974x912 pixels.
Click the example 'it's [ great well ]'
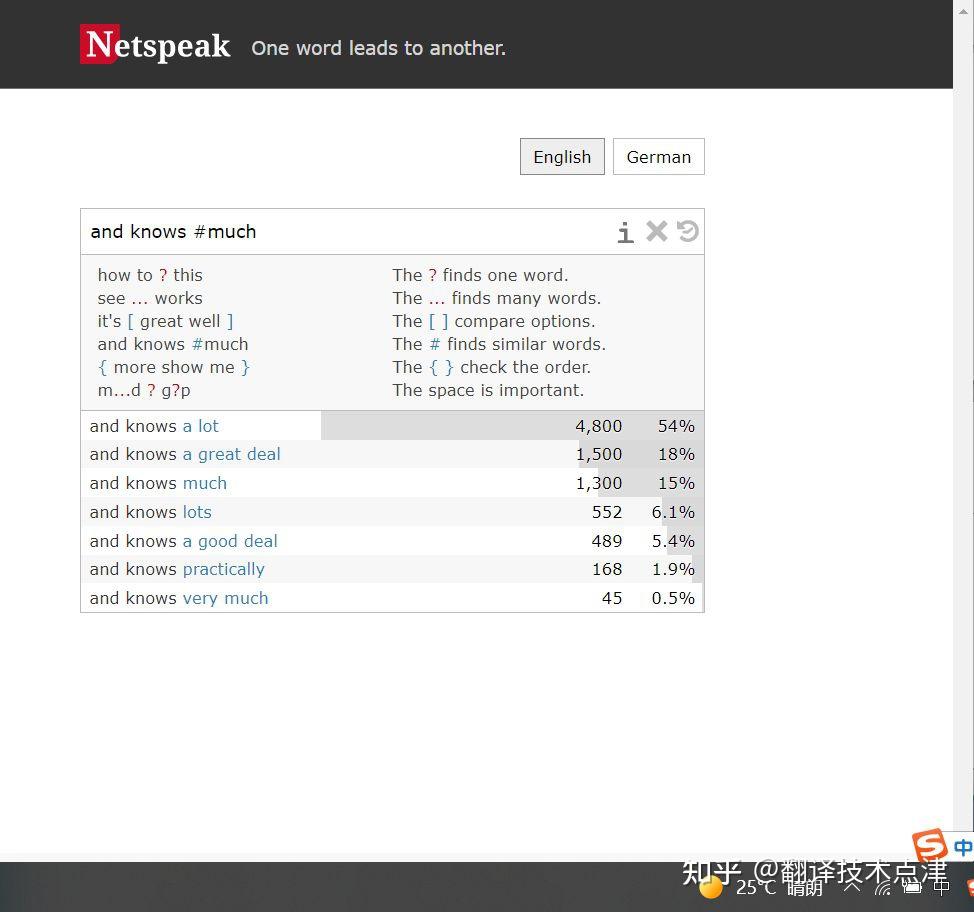pos(166,321)
